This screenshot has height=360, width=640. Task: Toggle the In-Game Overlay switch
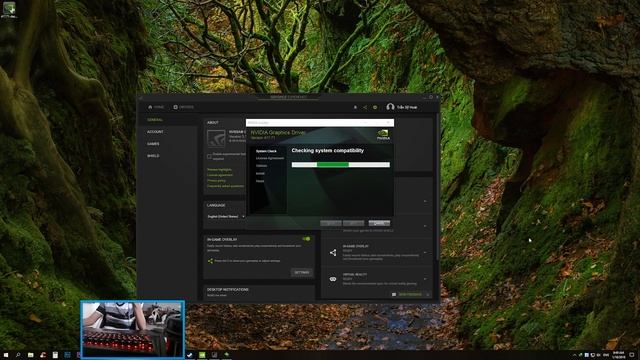[307, 239]
